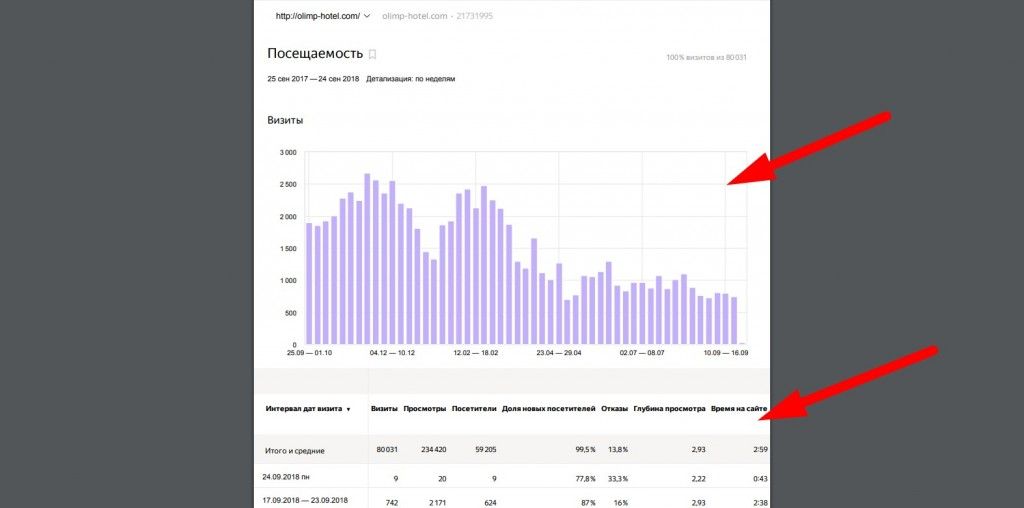Click the bookmark icon next to Посещаемость
Image resolution: width=1024 pixels, height=508 pixels.
pyautogui.click(x=373, y=54)
